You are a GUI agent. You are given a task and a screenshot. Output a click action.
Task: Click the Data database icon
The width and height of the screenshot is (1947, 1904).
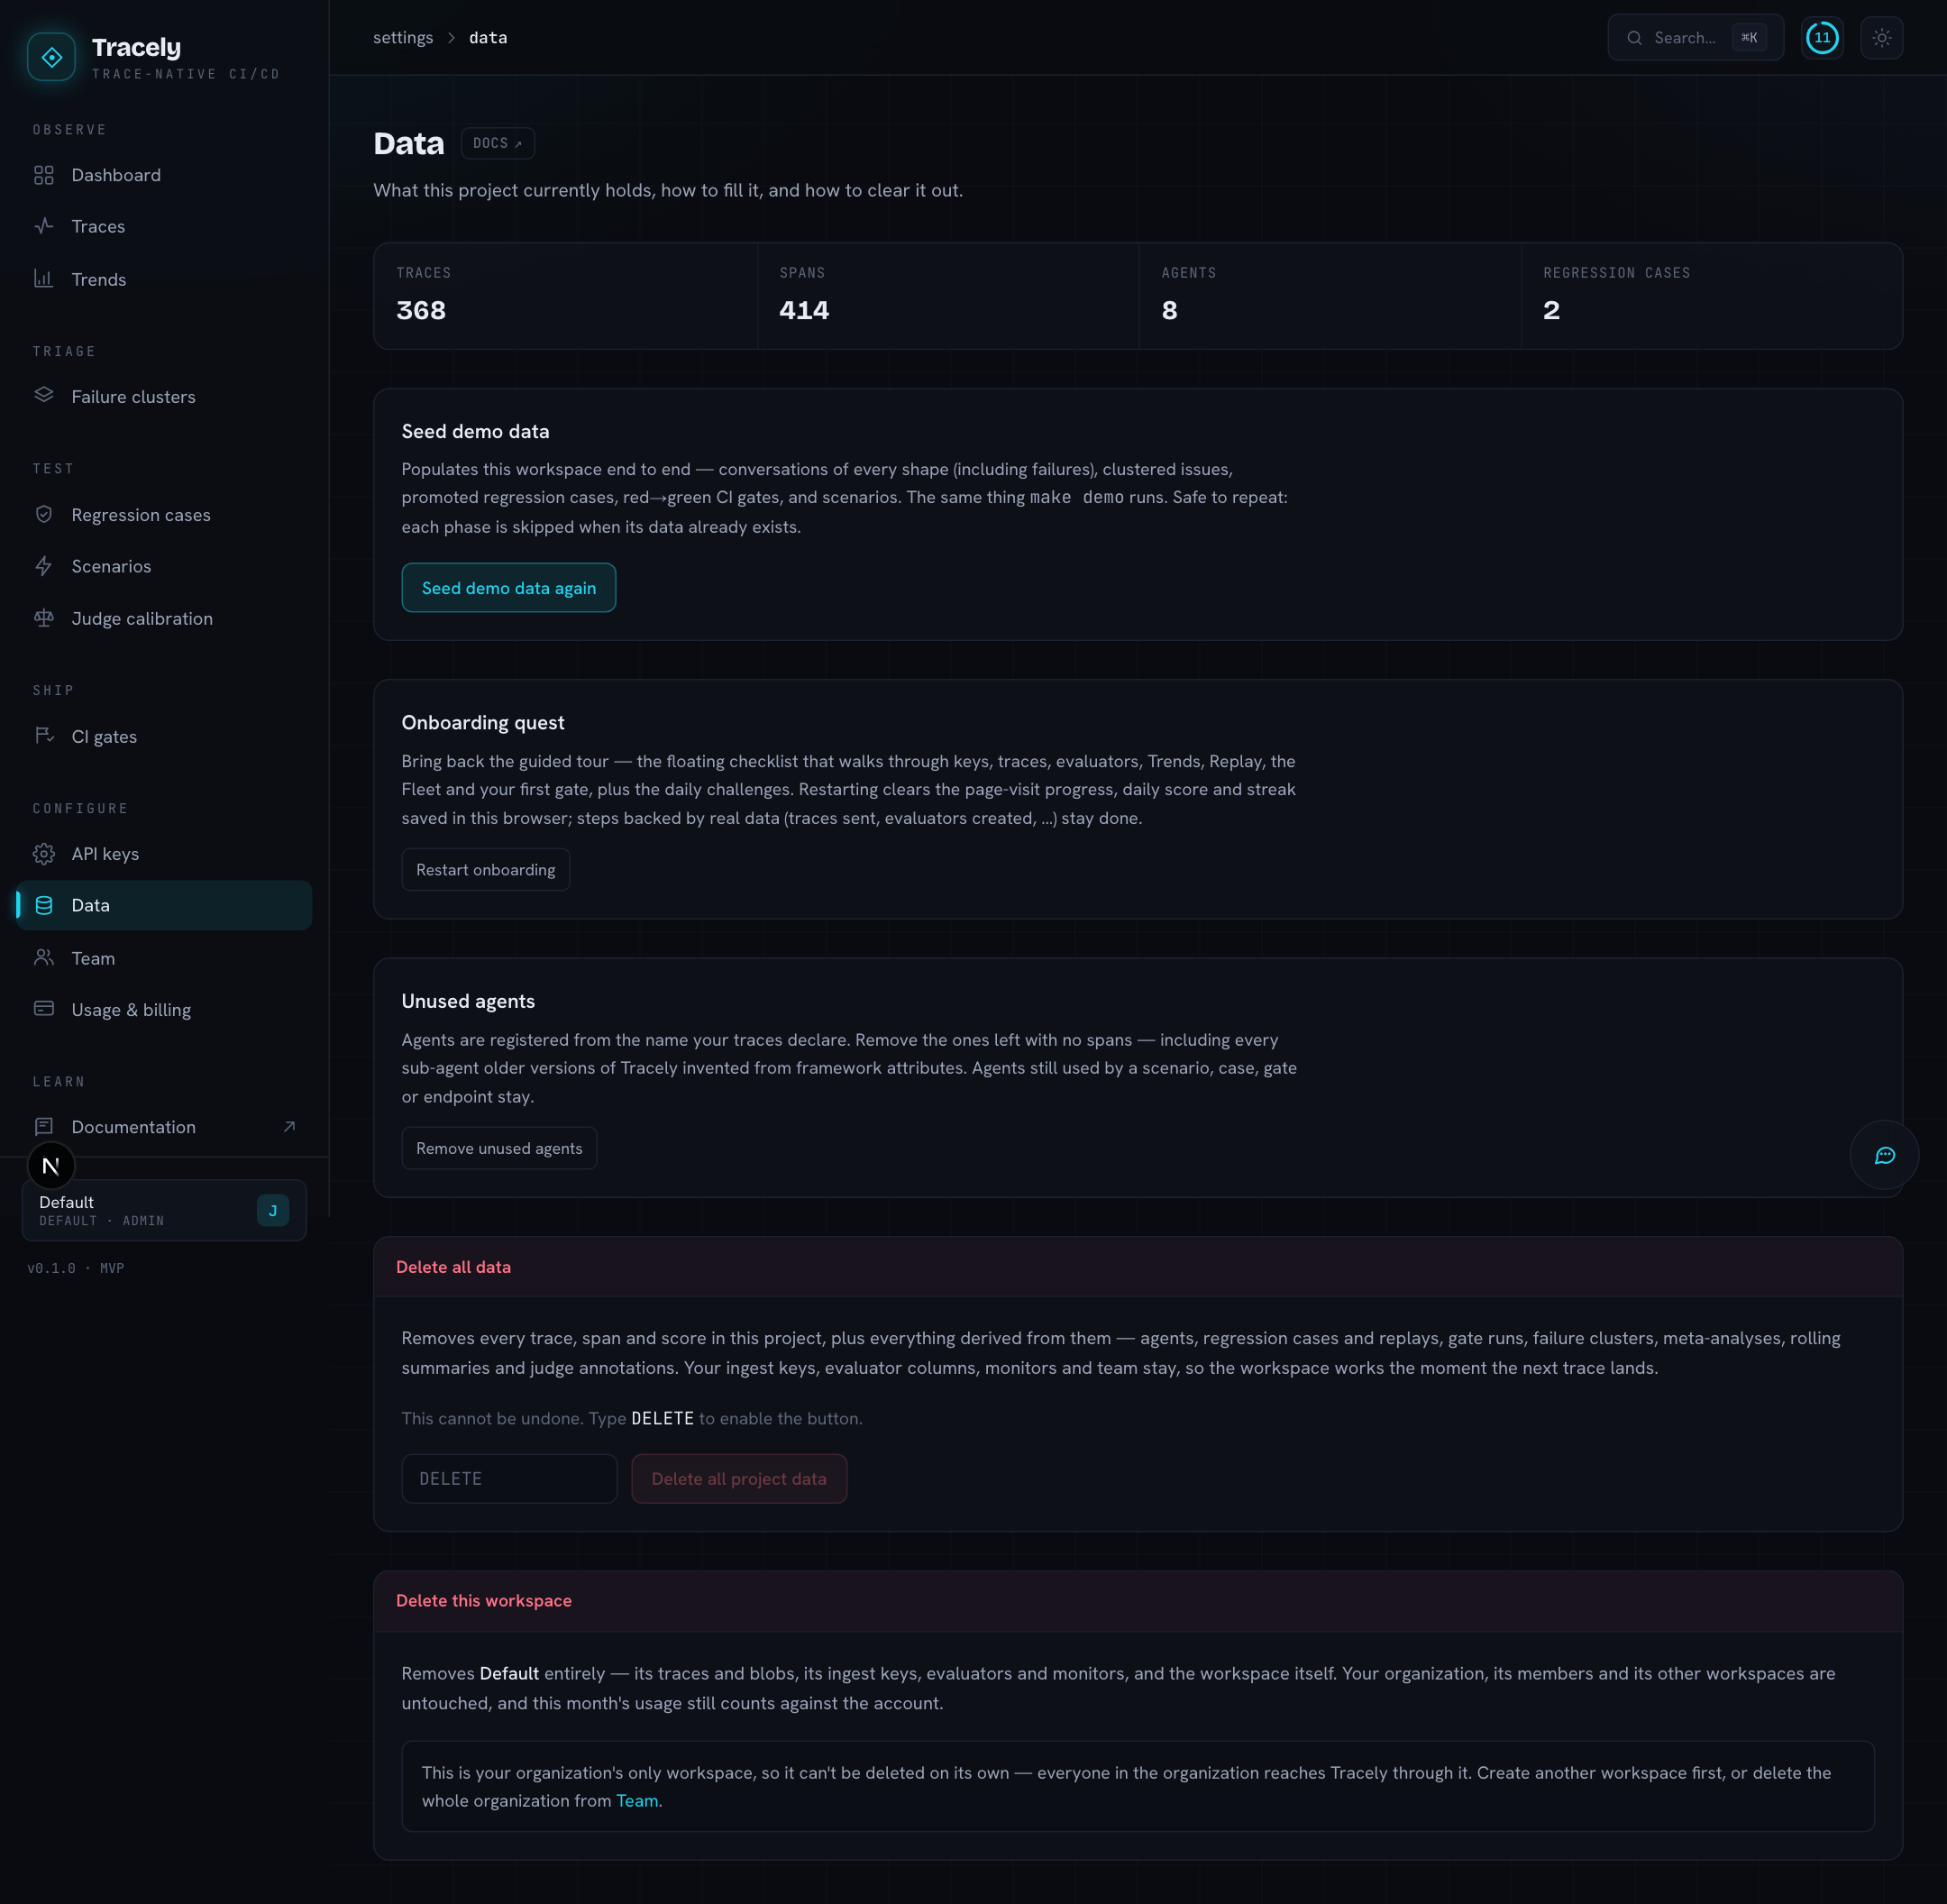44,905
